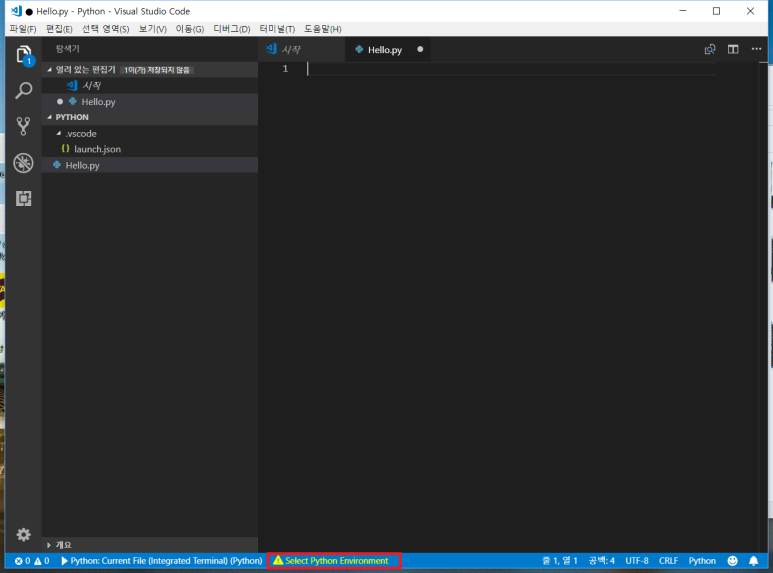
Task: Open the 이동(G) menu
Action: tap(190, 29)
